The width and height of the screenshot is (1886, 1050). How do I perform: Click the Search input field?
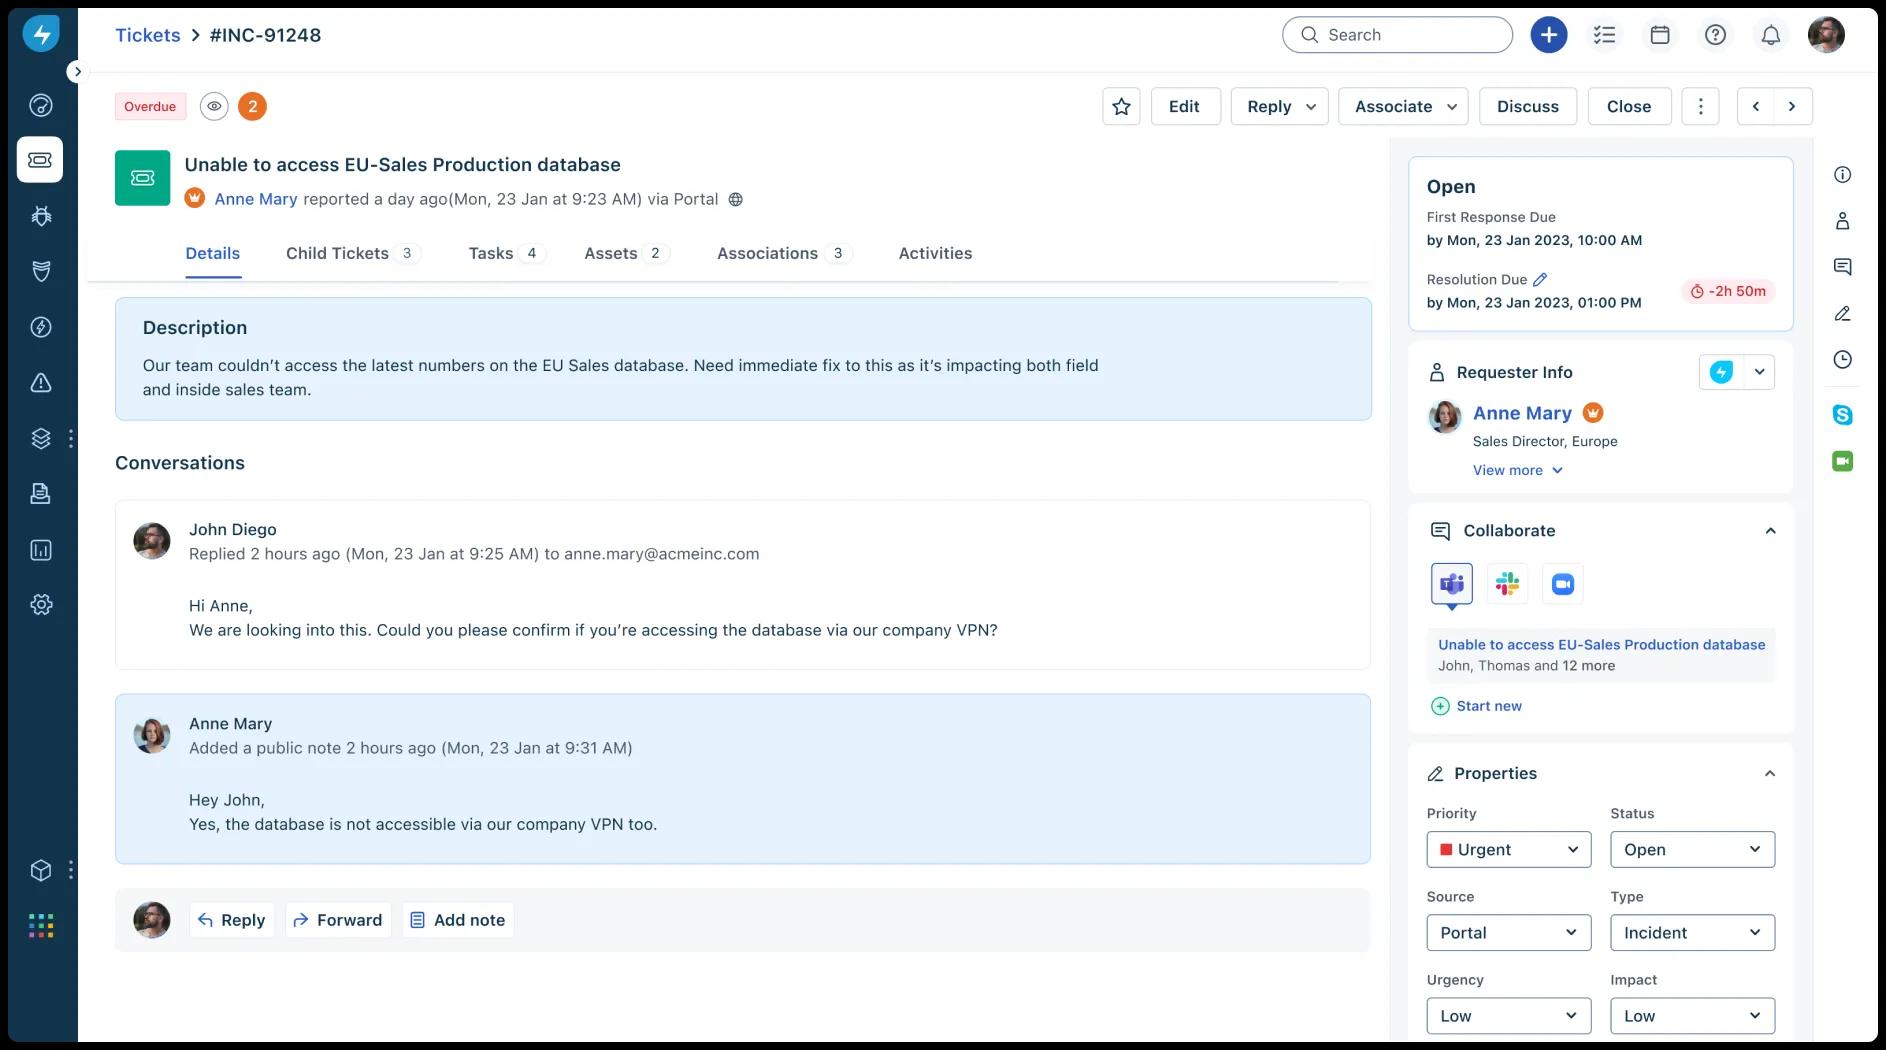pyautogui.click(x=1397, y=35)
